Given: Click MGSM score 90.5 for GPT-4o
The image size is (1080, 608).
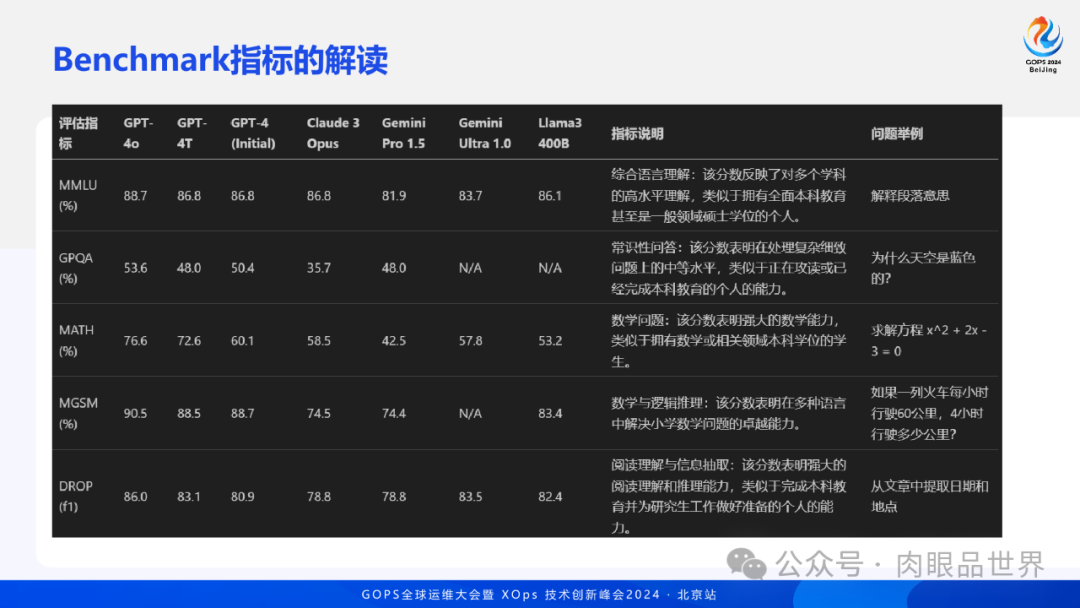Looking at the screenshot, I should (x=136, y=413).
